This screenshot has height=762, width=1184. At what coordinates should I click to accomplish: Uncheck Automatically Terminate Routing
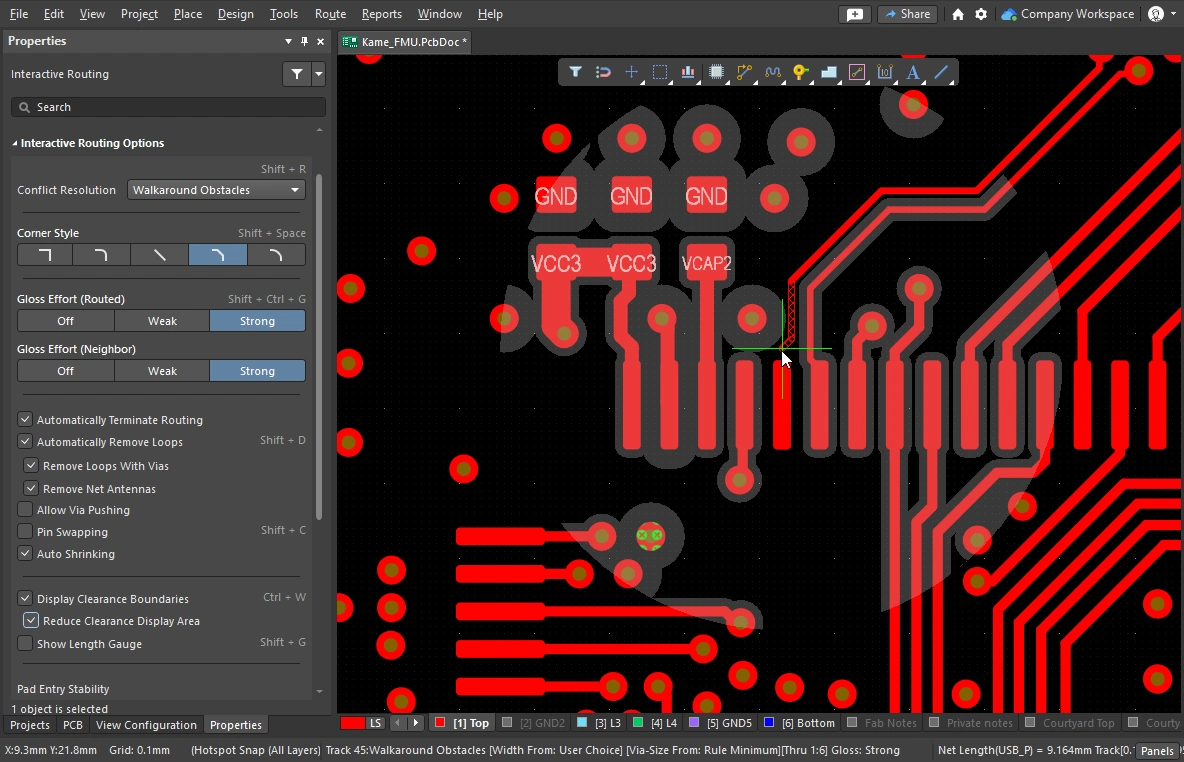tap(26, 420)
